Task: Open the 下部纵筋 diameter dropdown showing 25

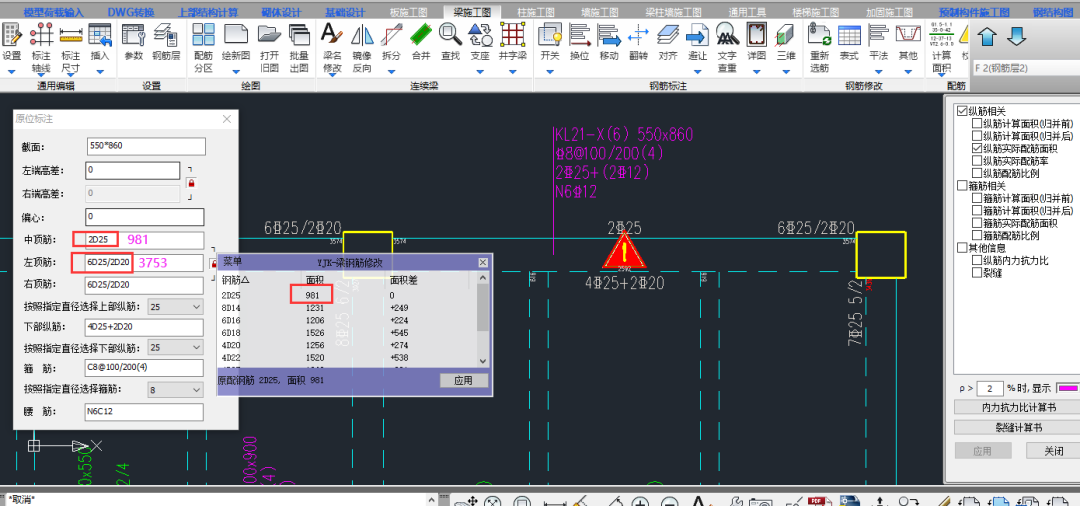Action: 176,348
